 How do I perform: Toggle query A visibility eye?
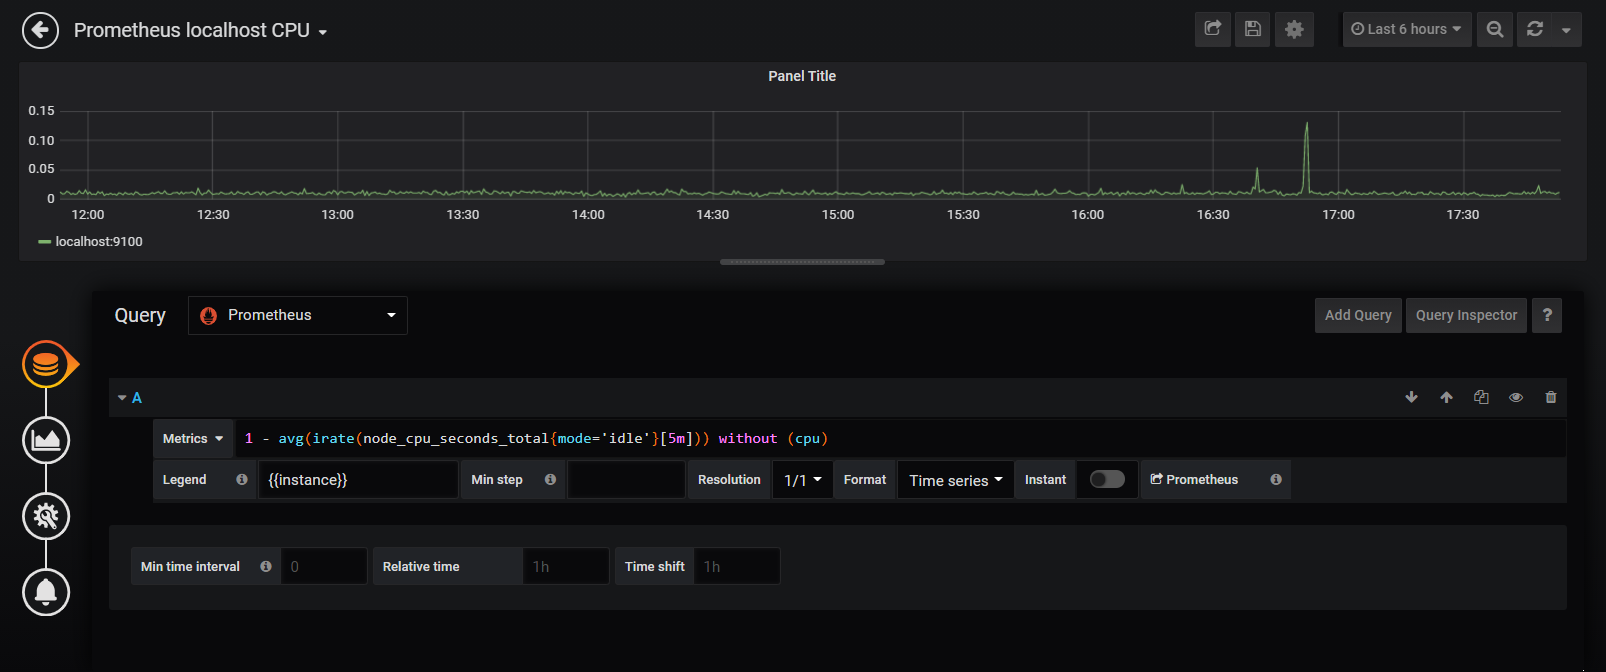tap(1516, 397)
